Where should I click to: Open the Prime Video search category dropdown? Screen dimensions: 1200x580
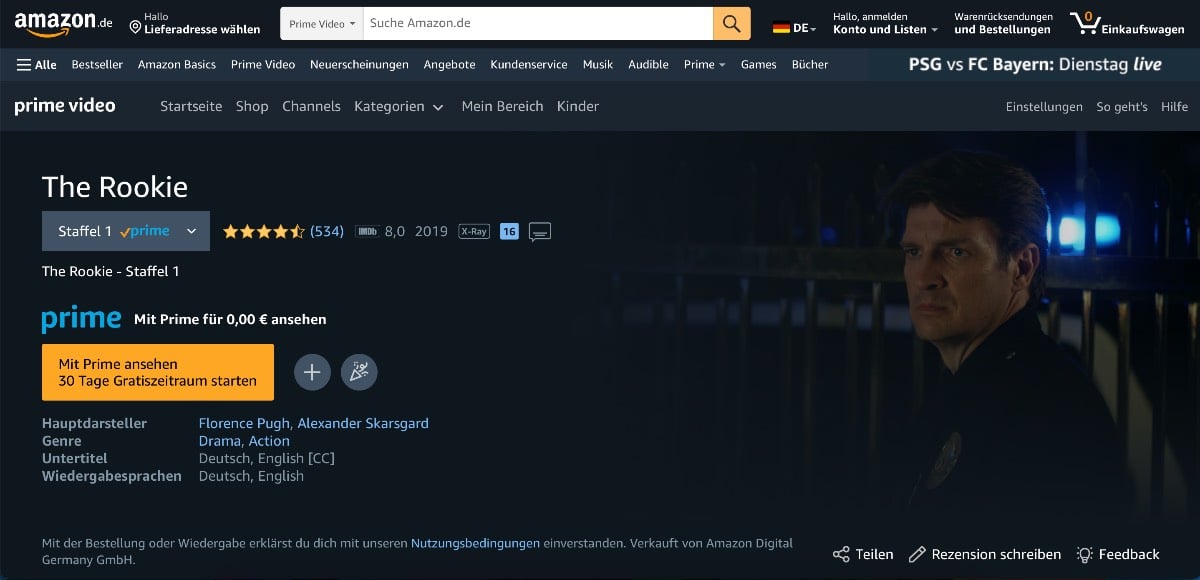[x=322, y=23]
